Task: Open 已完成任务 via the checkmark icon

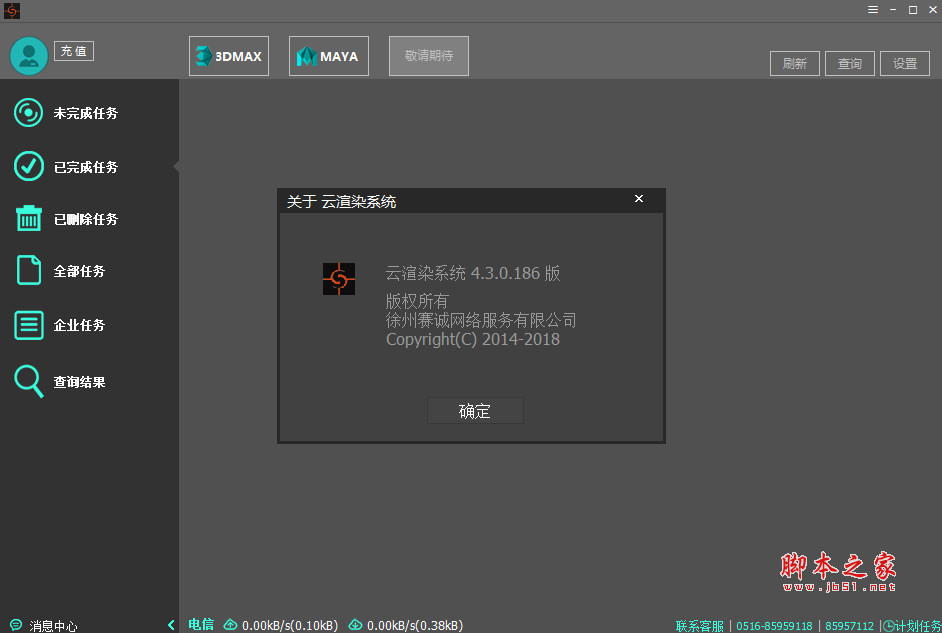Action: coord(28,166)
